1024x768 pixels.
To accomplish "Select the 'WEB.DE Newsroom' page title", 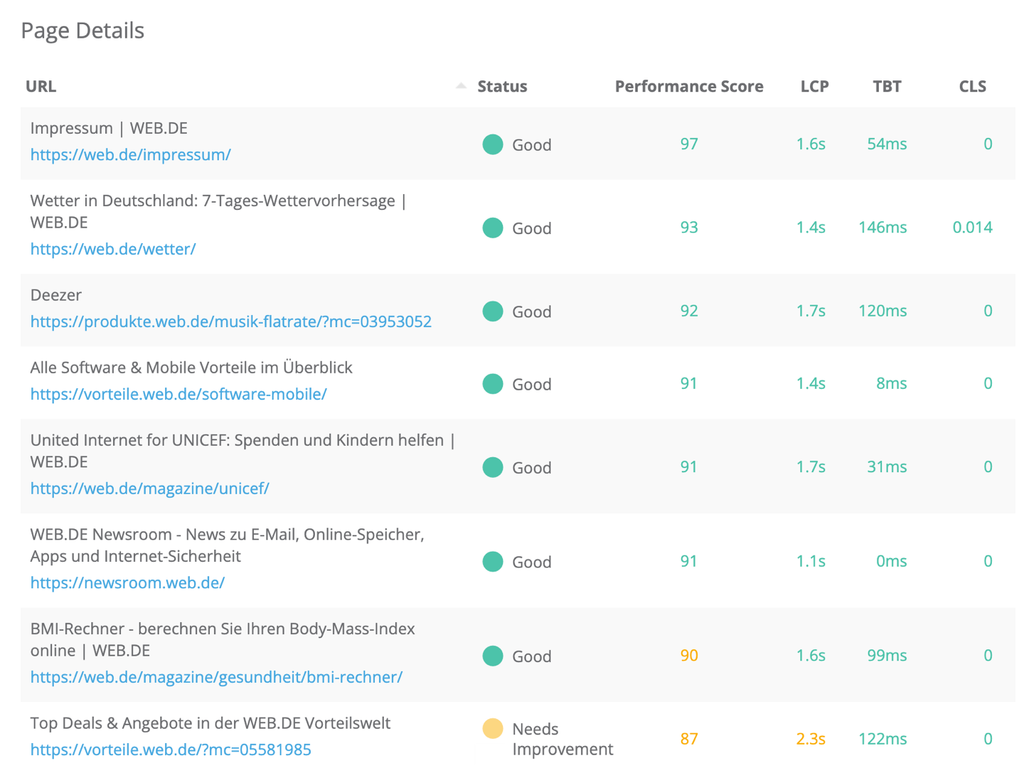I will pyautogui.click(x=227, y=545).
